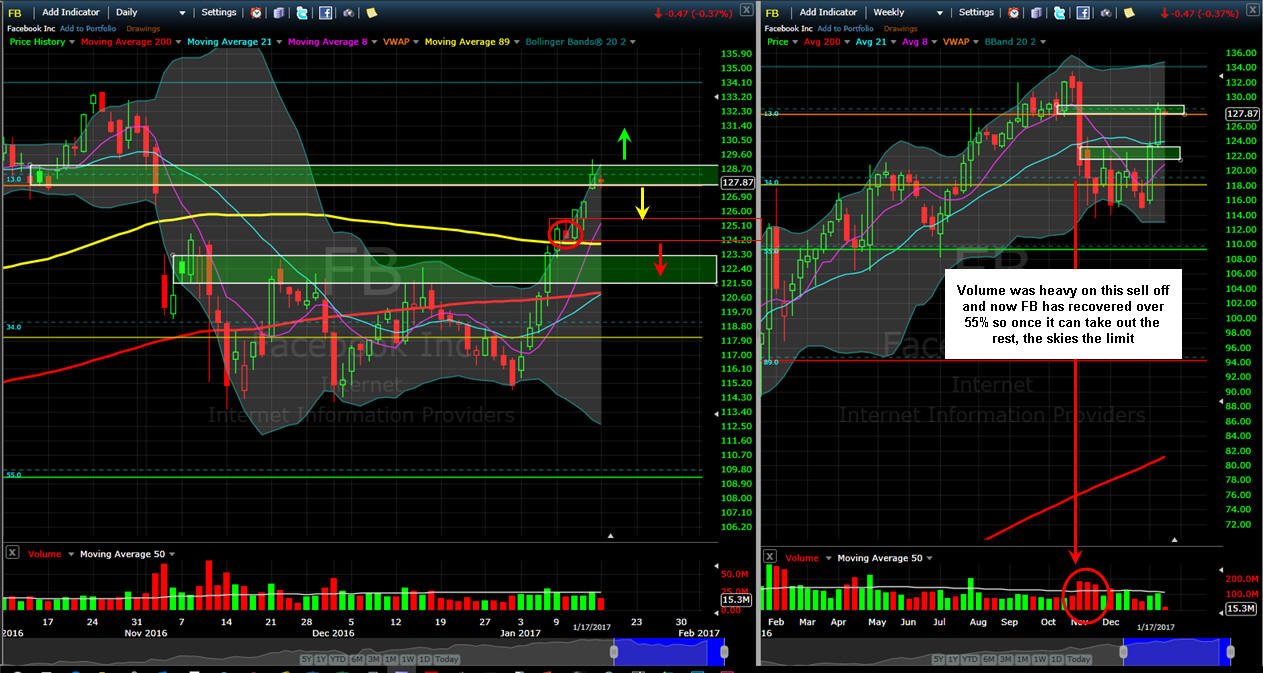Click the Twitter share icon on weekly chart
1263x673 pixels.
(x=1059, y=13)
